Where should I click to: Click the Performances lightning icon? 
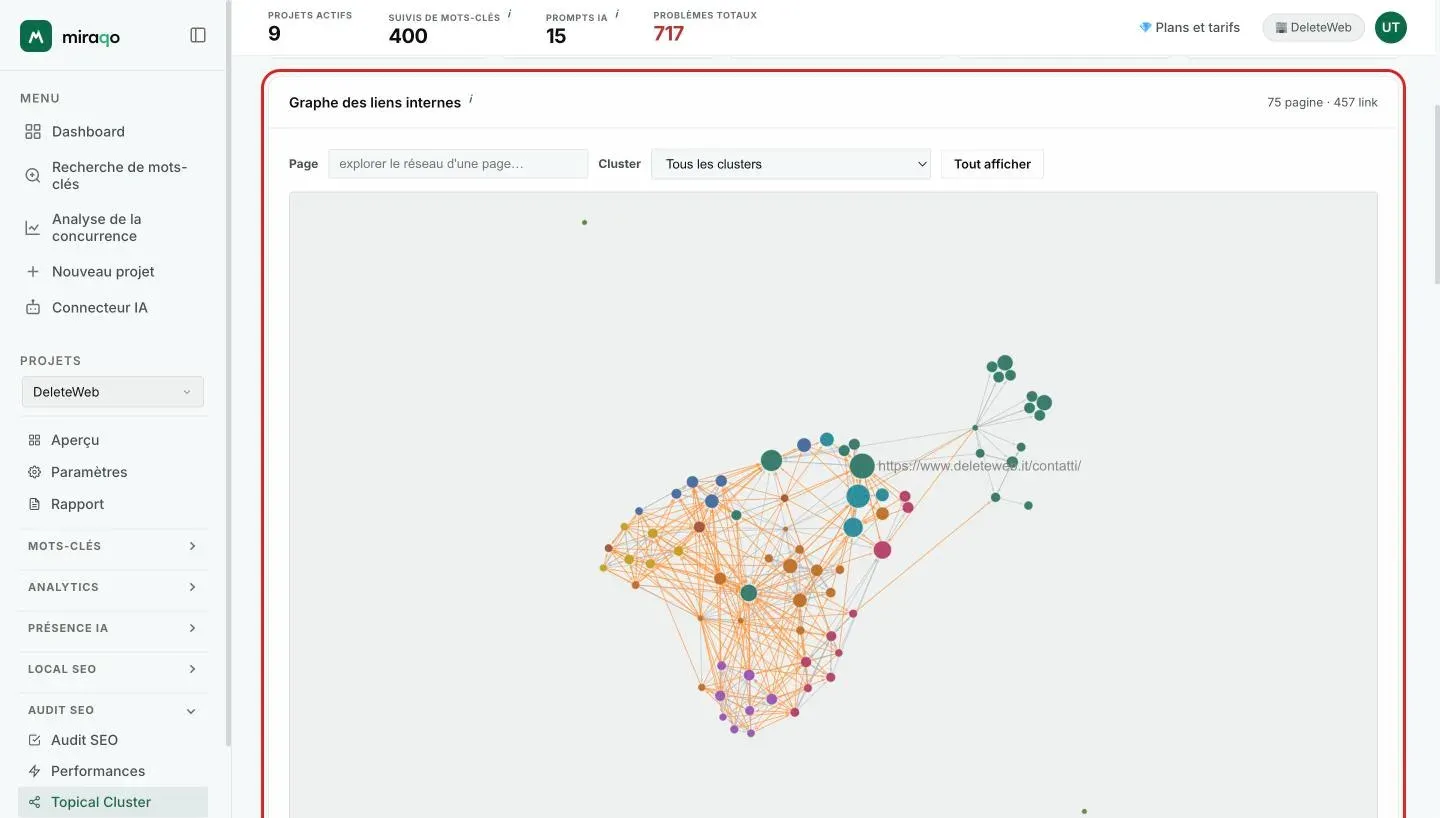pyautogui.click(x=35, y=771)
